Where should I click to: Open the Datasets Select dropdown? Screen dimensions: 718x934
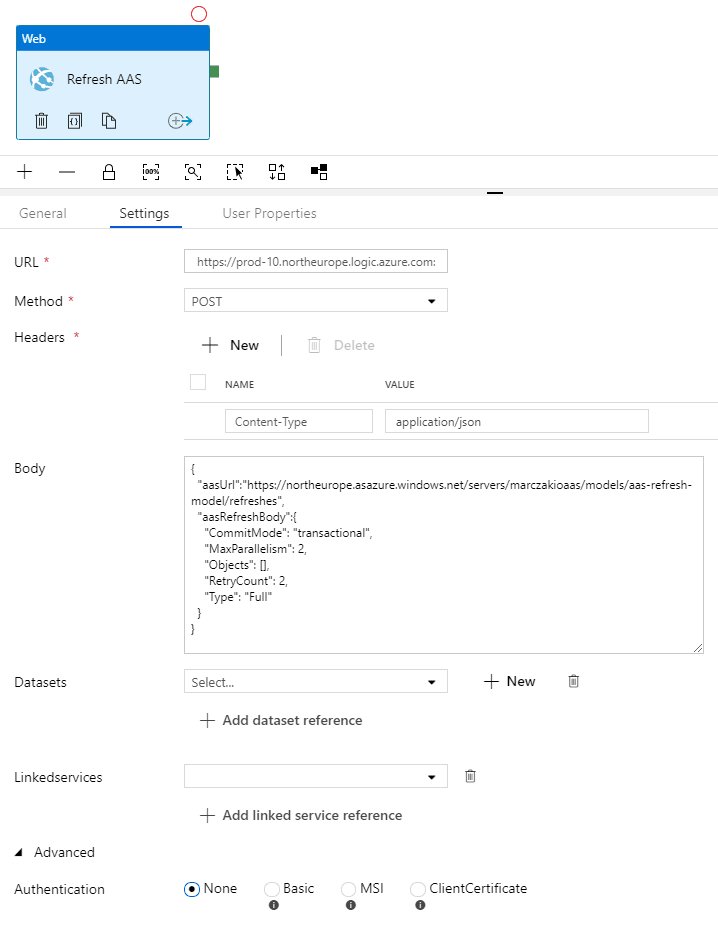tap(316, 681)
